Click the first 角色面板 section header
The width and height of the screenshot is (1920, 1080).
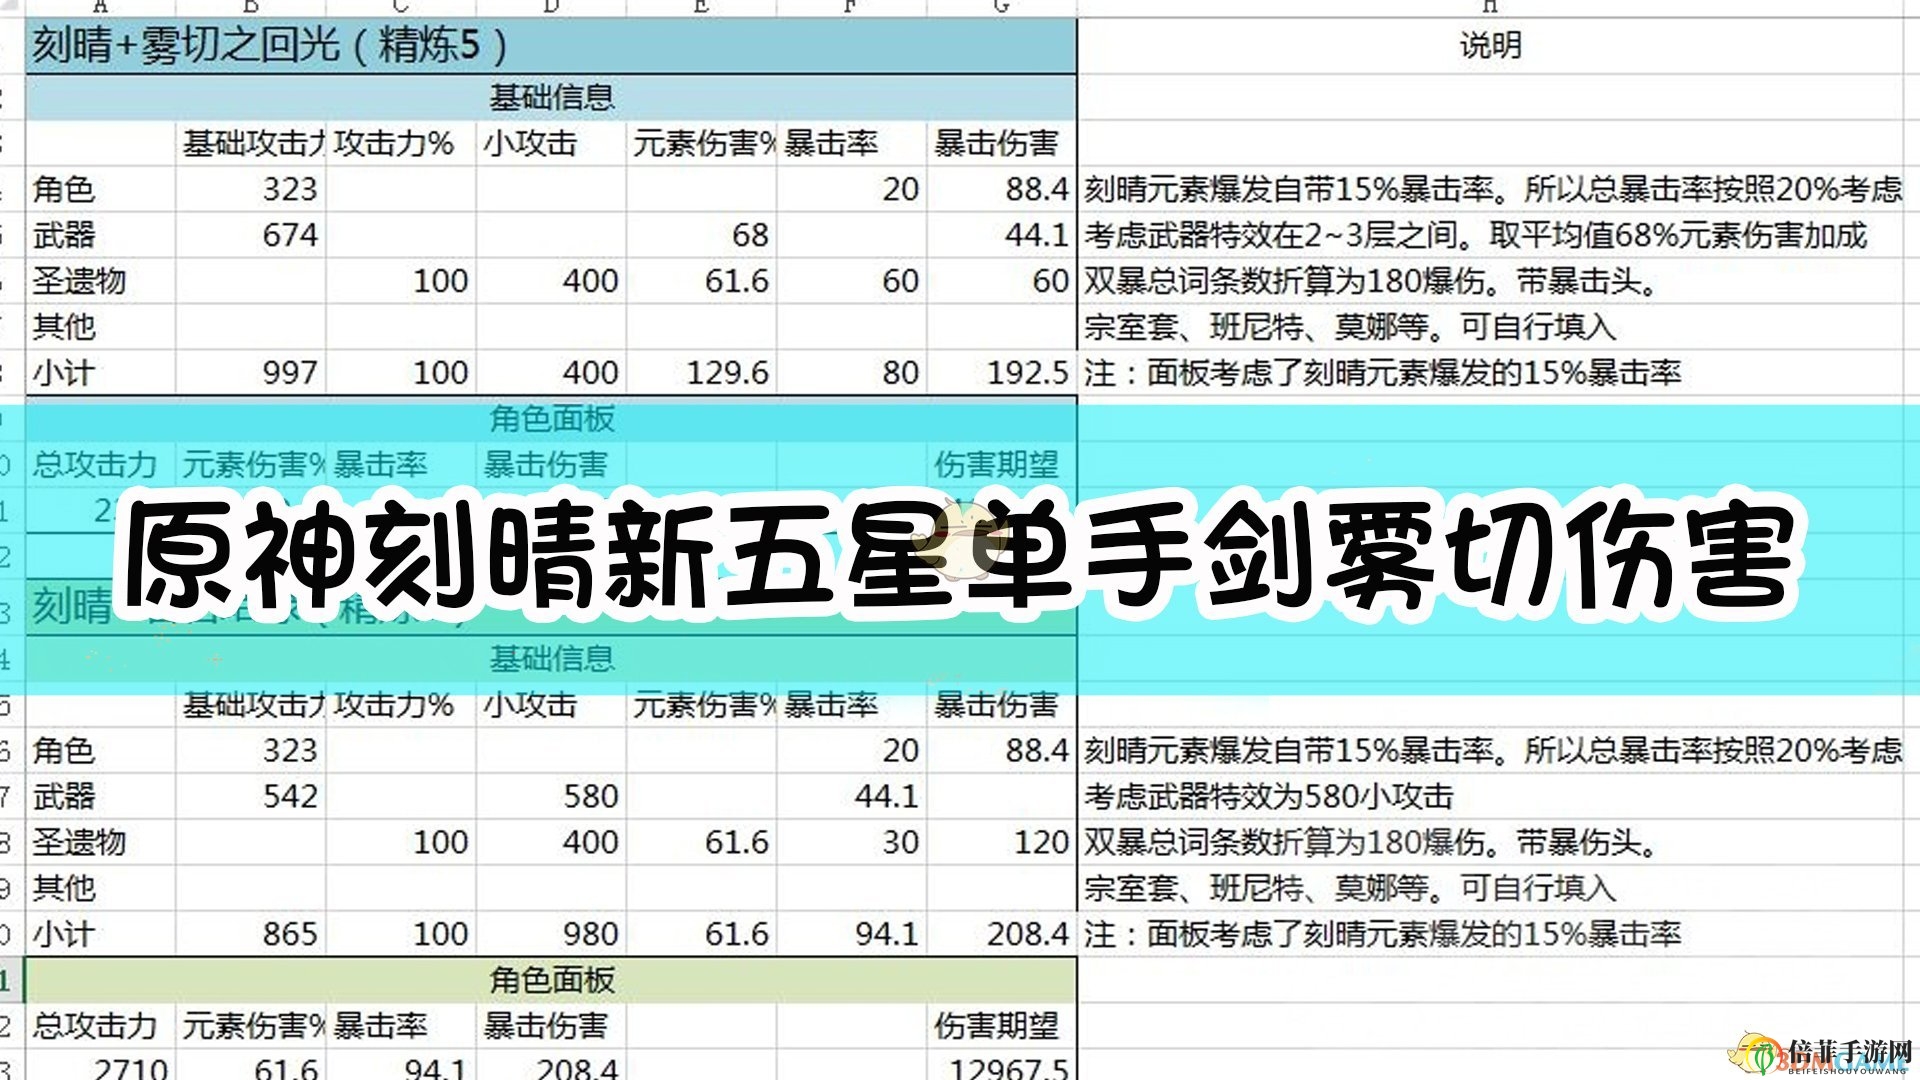[551, 420]
